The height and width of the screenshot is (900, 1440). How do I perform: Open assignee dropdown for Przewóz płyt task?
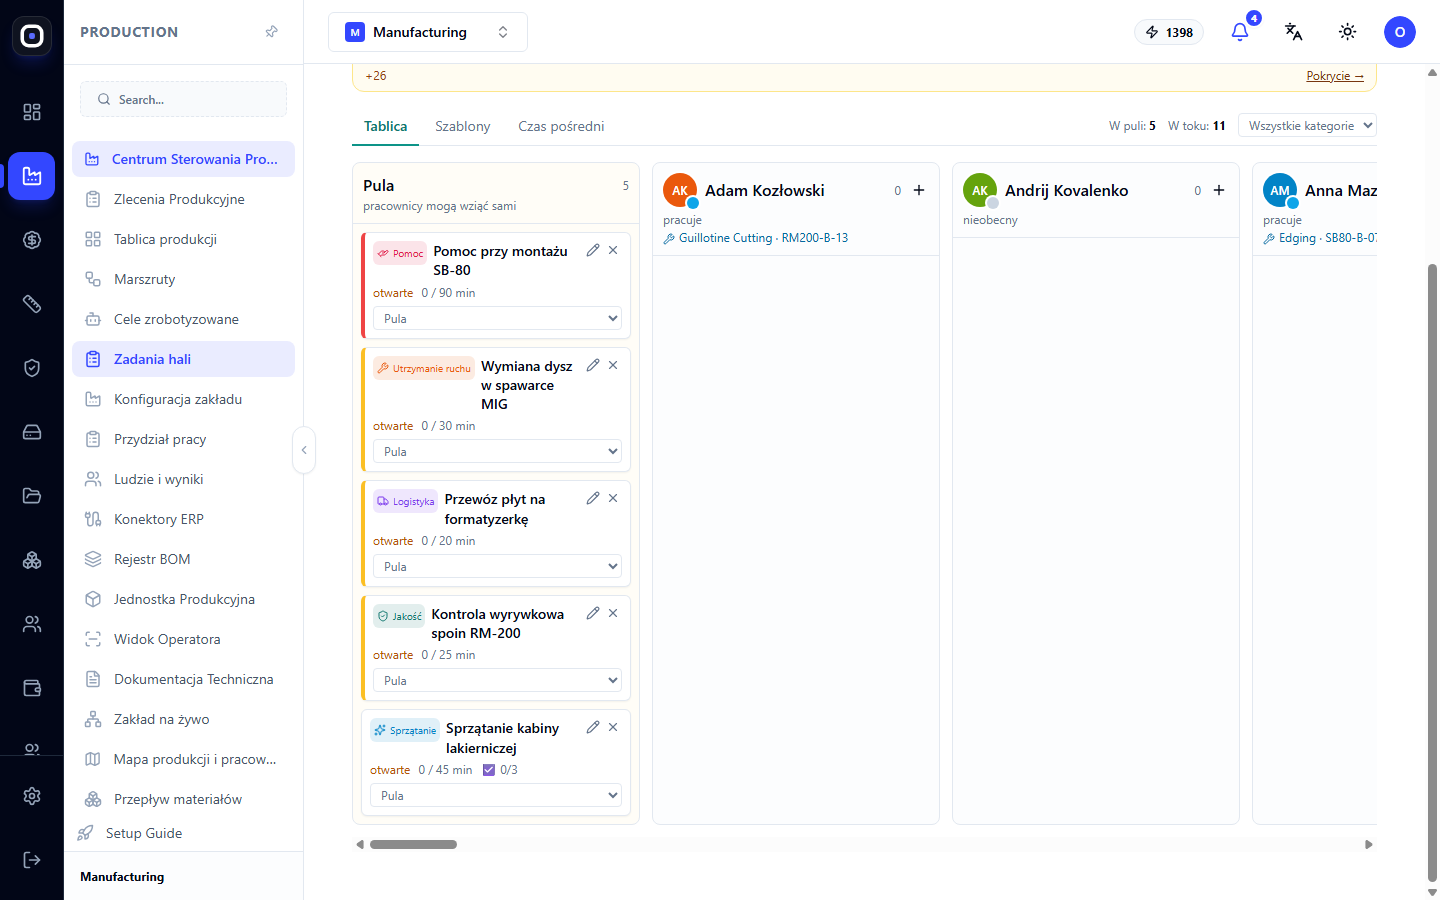(497, 567)
